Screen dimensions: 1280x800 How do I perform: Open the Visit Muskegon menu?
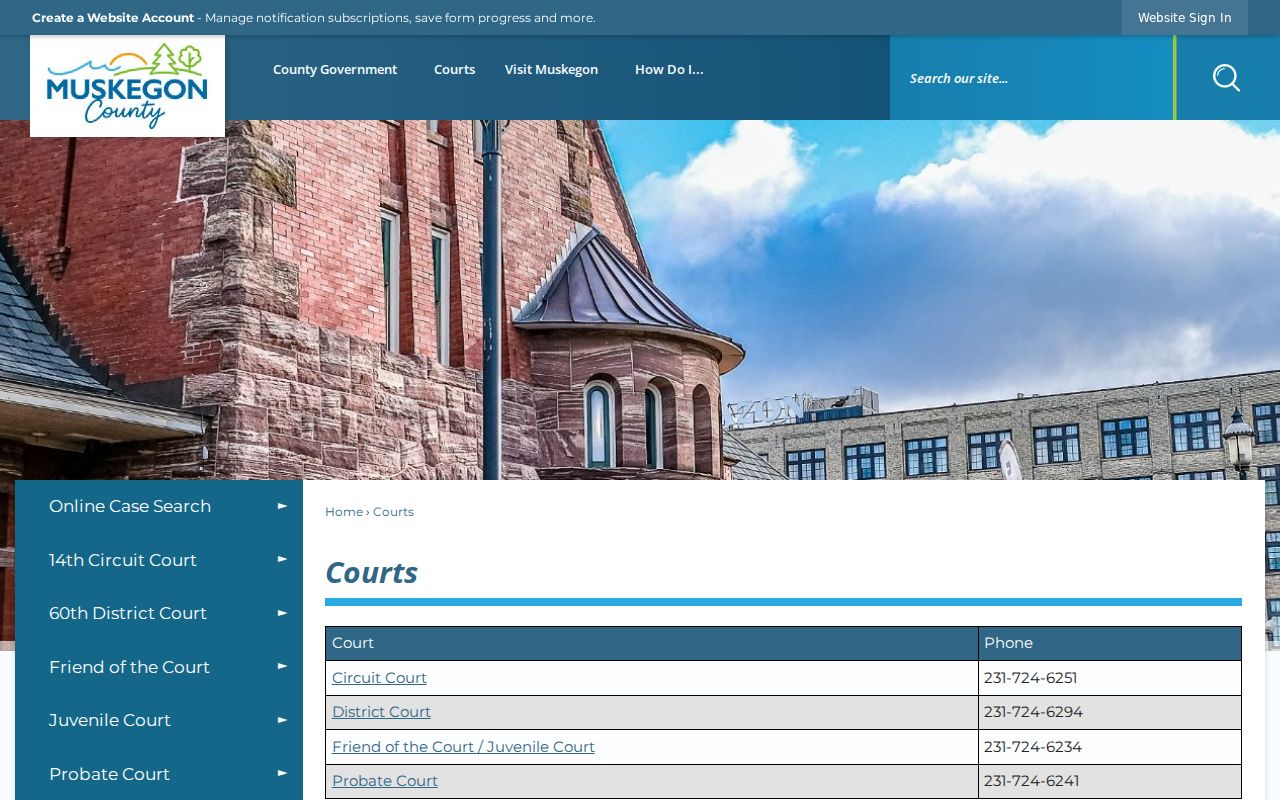pos(551,69)
